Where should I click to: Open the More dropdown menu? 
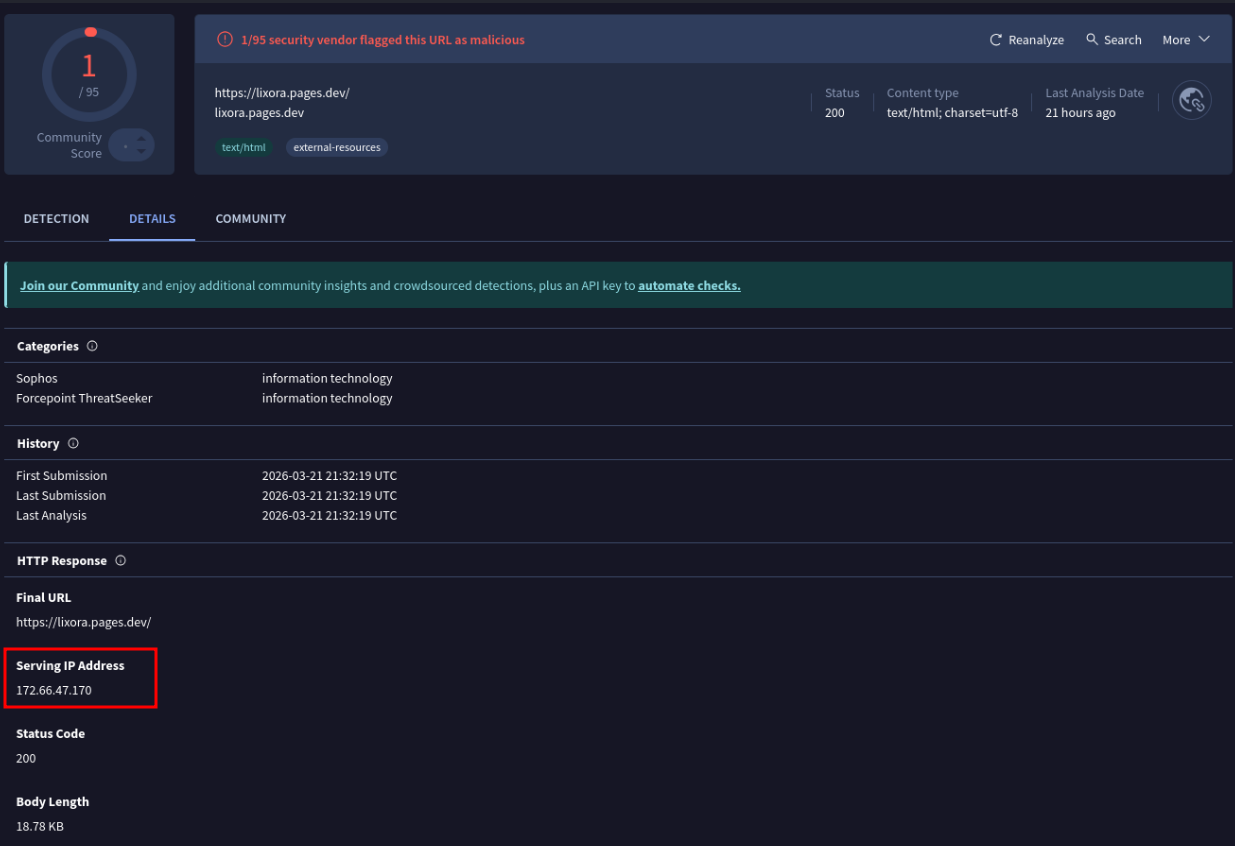tap(1186, 40)
